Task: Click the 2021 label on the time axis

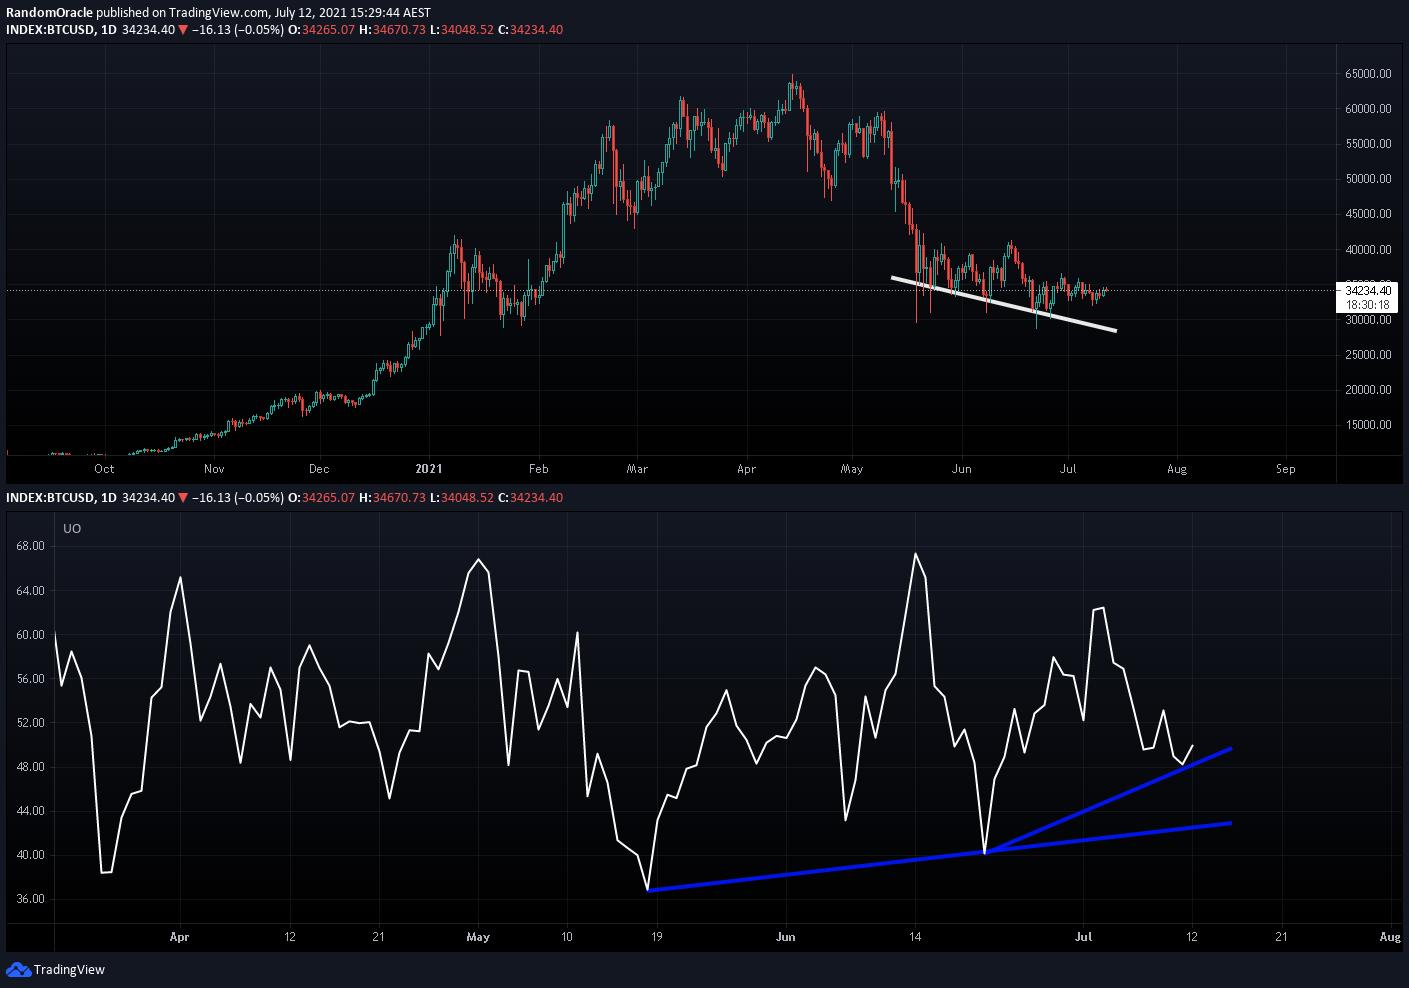Action: (428, 469)
